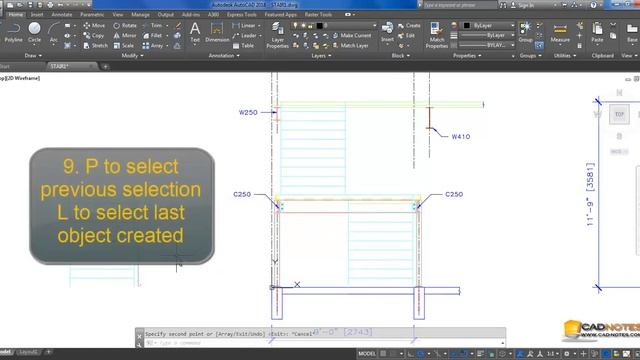Click the search keyword input box
This screenshot has height=360, width=640.
pos(460,5)
